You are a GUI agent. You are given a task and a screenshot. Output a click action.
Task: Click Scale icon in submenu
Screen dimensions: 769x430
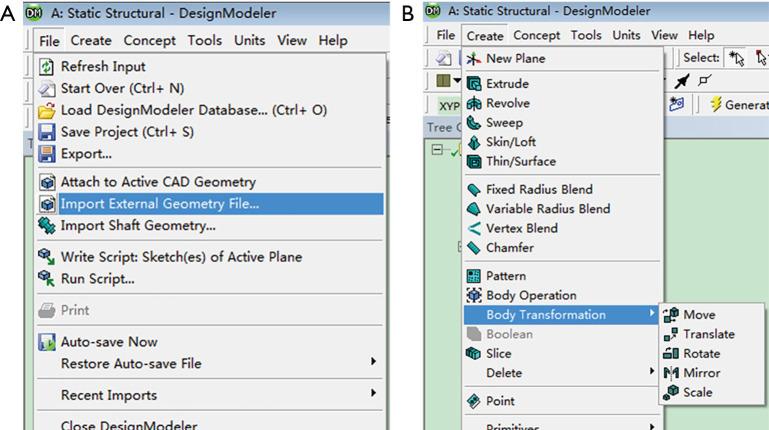[671, 393]
